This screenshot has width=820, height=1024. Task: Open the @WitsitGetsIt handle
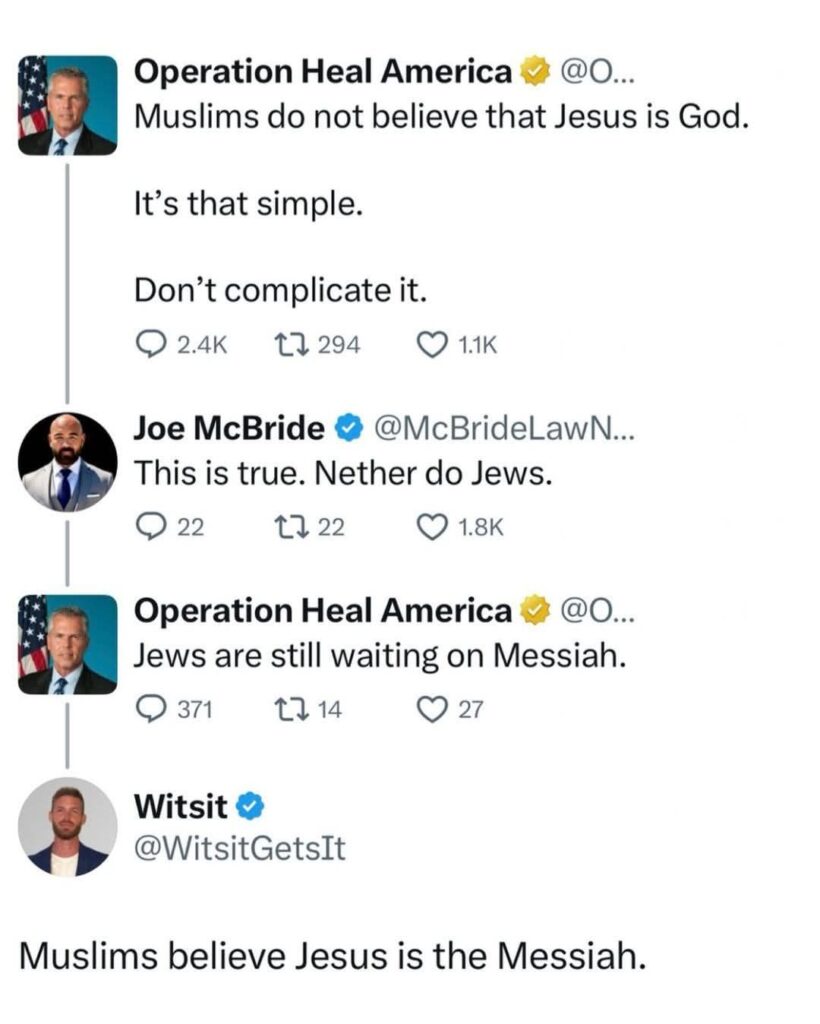pyautogui.click(x=240, y=849)
